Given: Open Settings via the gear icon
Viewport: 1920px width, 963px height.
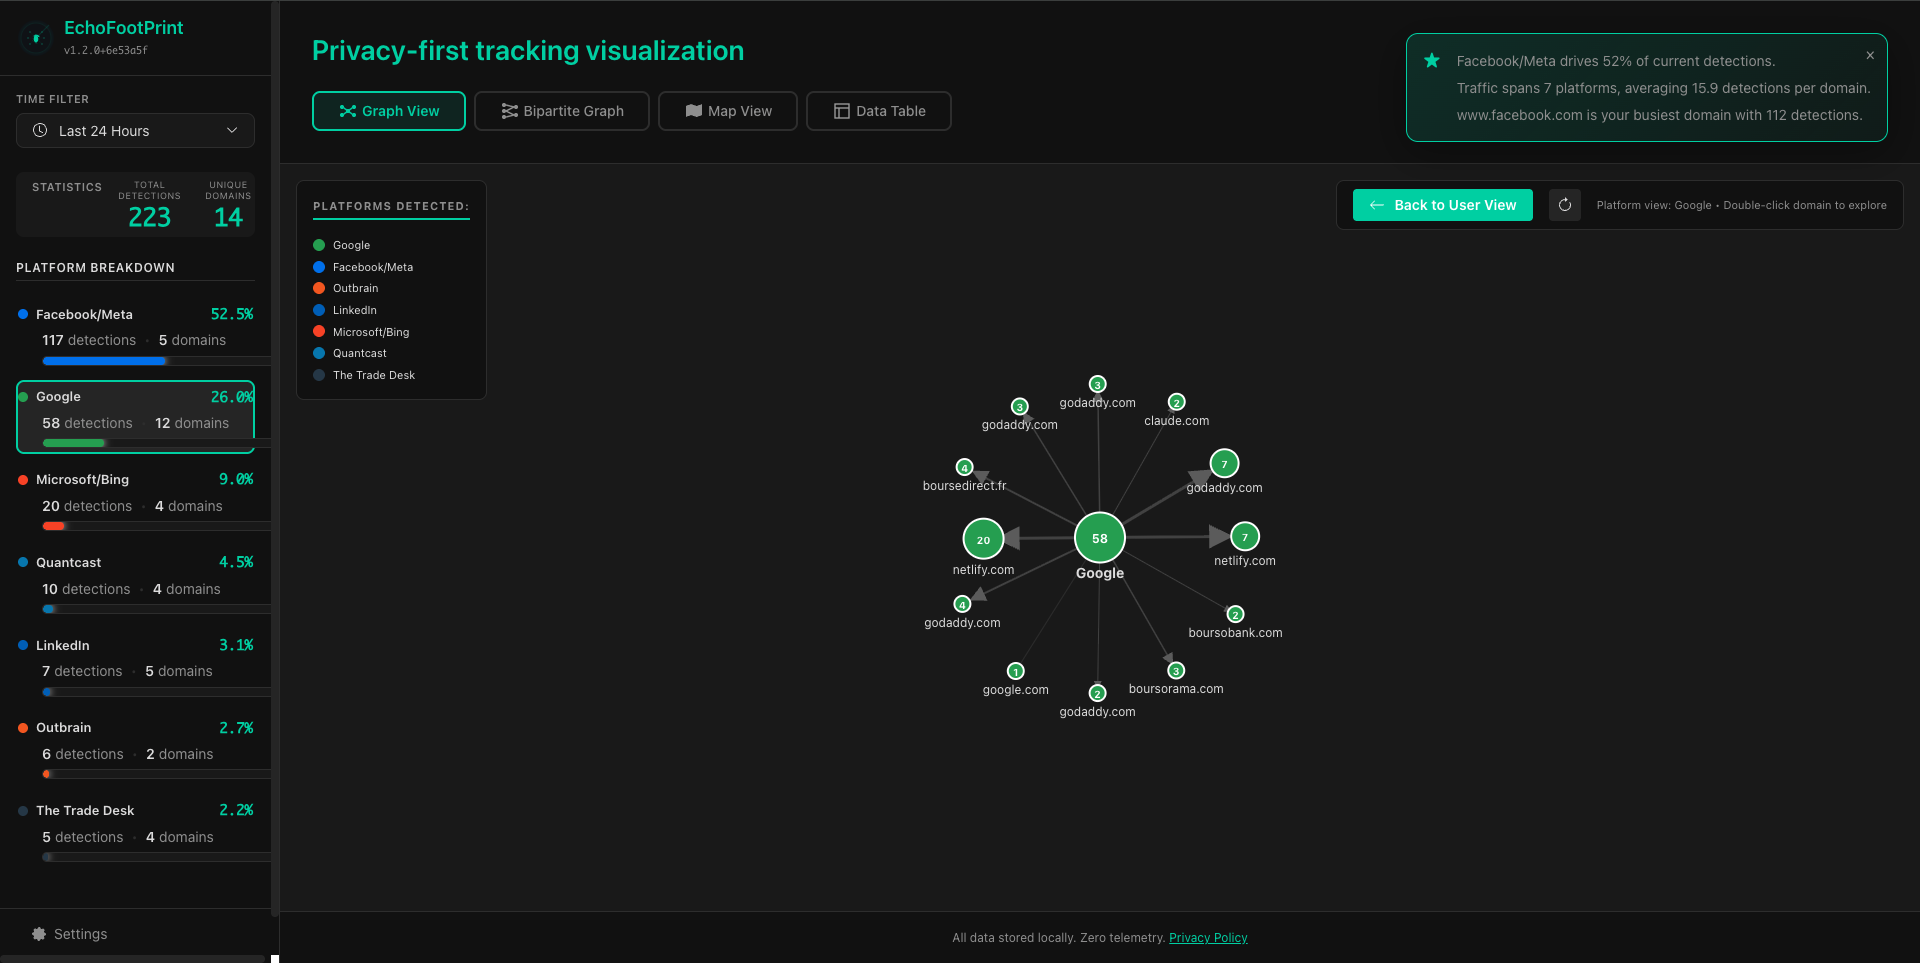Looking at the screenshot, I should 38,933.
